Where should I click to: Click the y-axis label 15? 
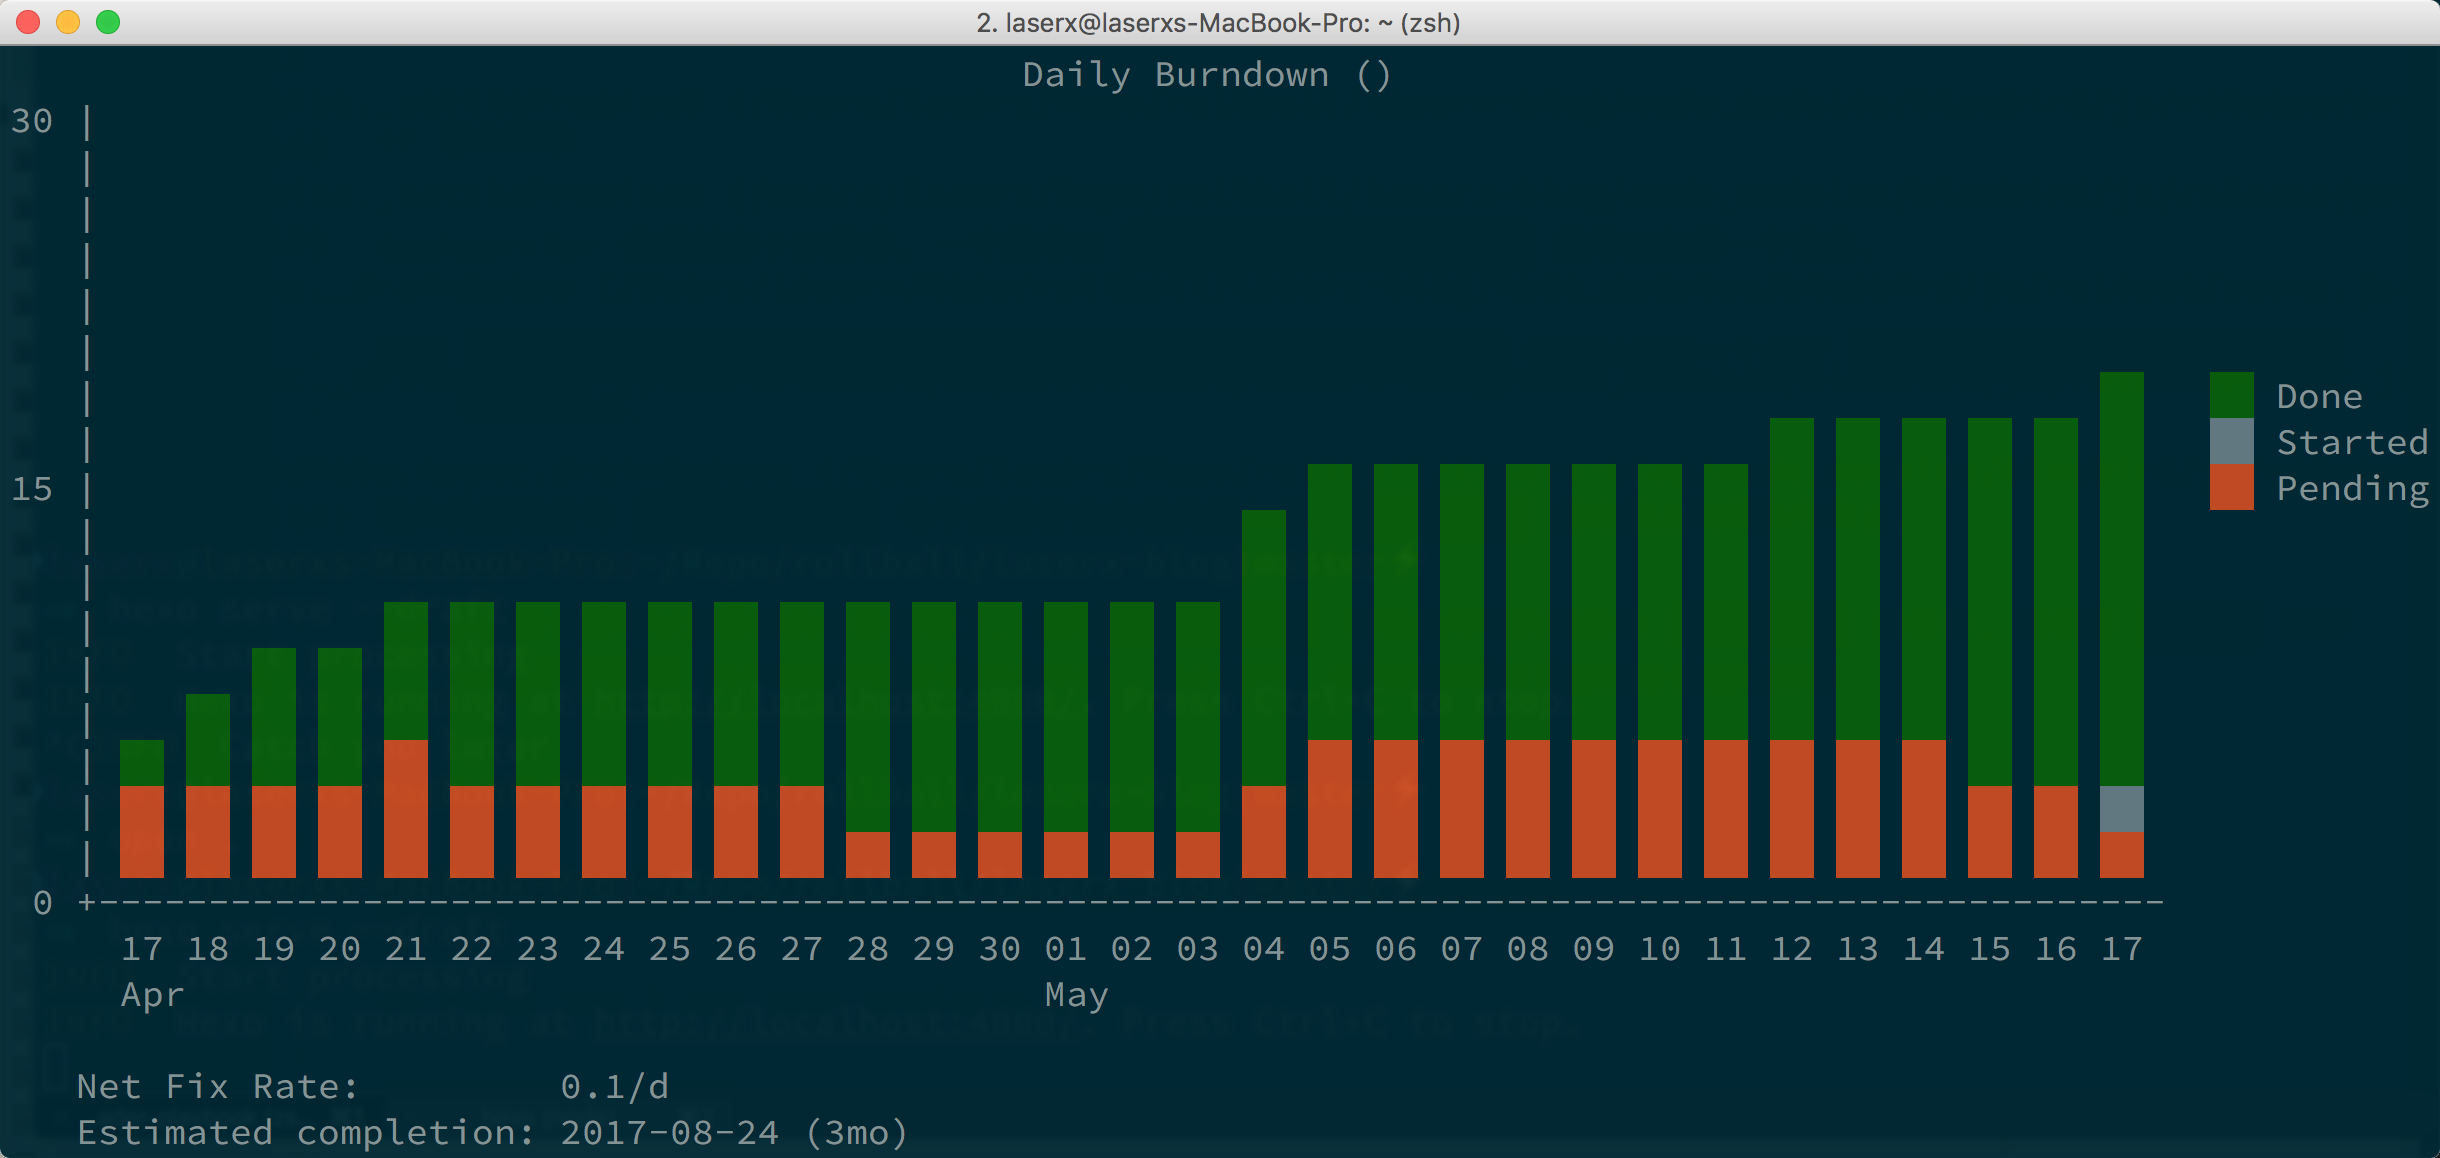point(32,489)
